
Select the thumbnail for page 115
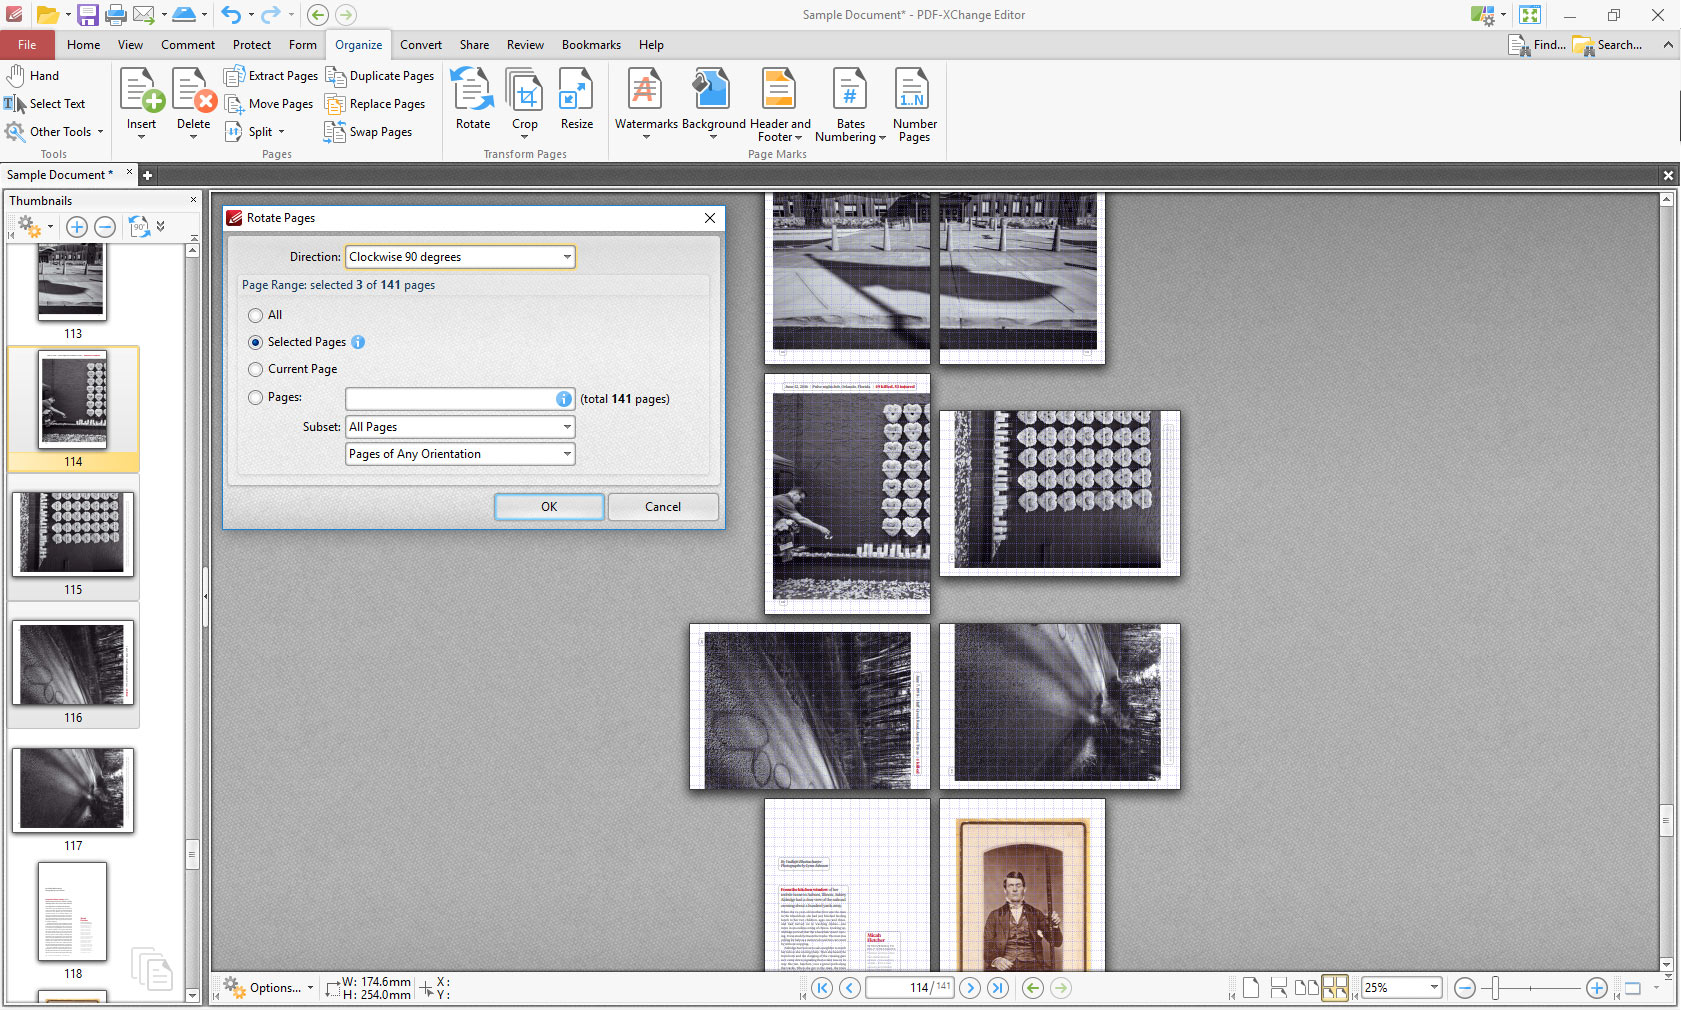click(x=72, y=535)
